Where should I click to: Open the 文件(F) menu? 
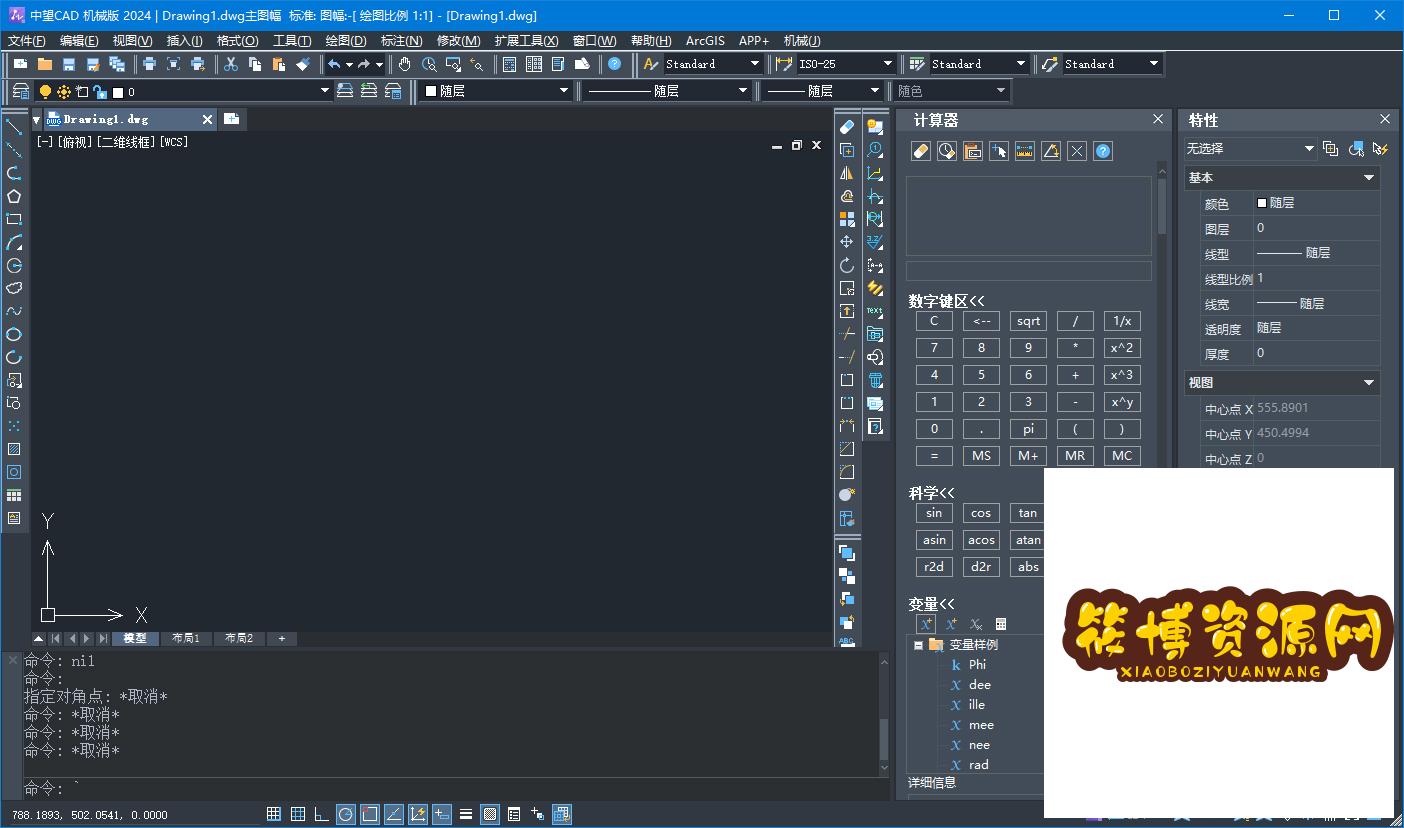27,41
